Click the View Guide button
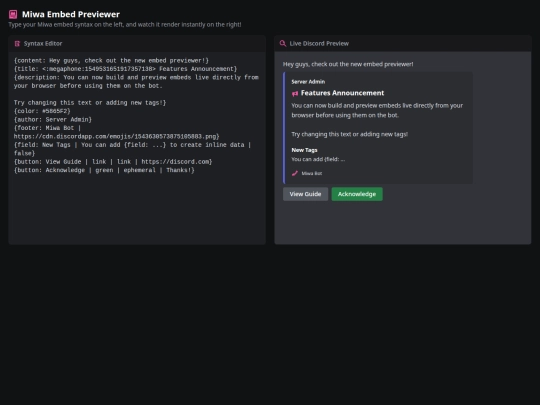540x405 pixels. tap(305, 194)
